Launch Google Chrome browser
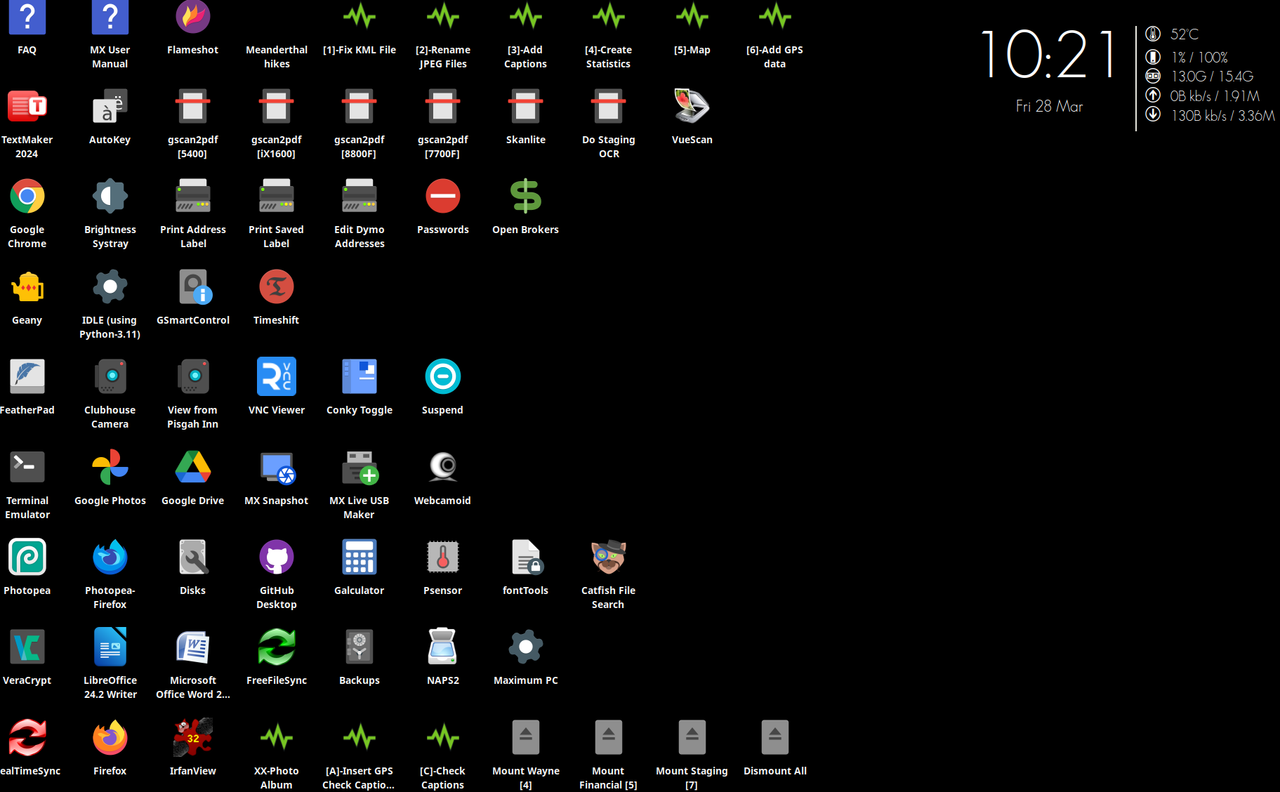The height and width of the screenshot is (792, 1280). point(27,197)
